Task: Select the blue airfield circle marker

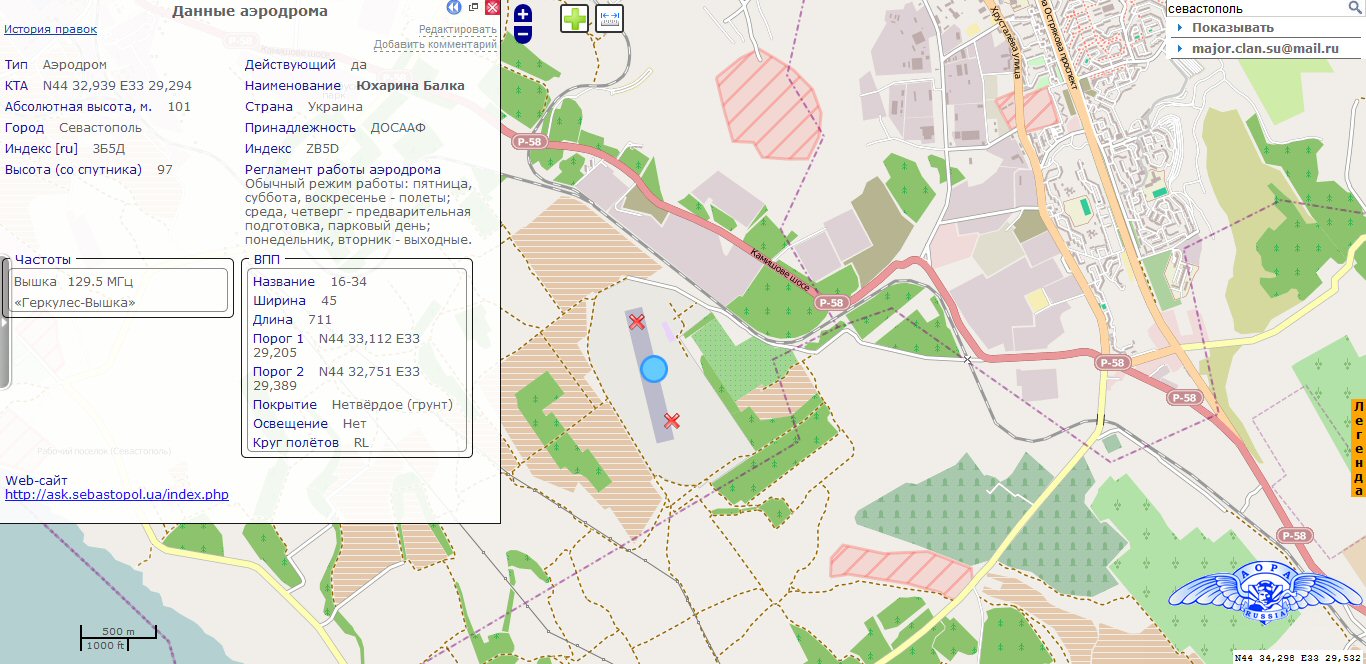Action: (653, 369)
